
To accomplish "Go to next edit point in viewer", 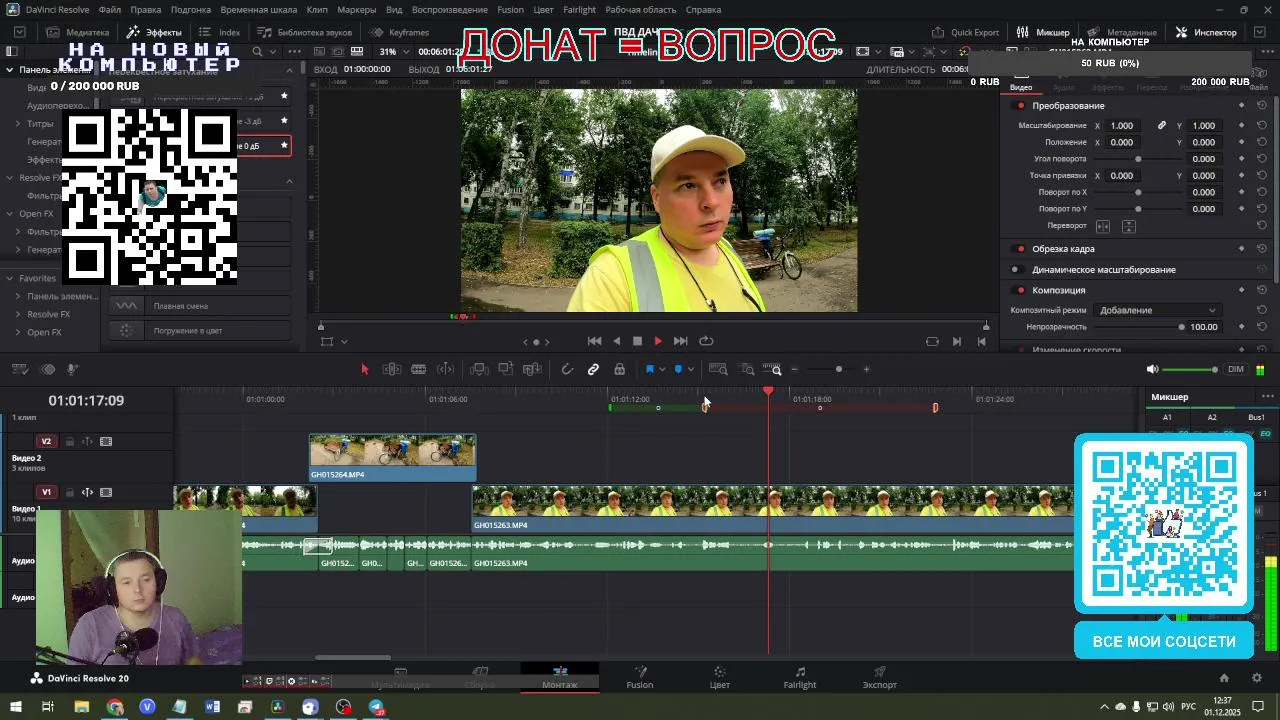I will tap(957, 341).
